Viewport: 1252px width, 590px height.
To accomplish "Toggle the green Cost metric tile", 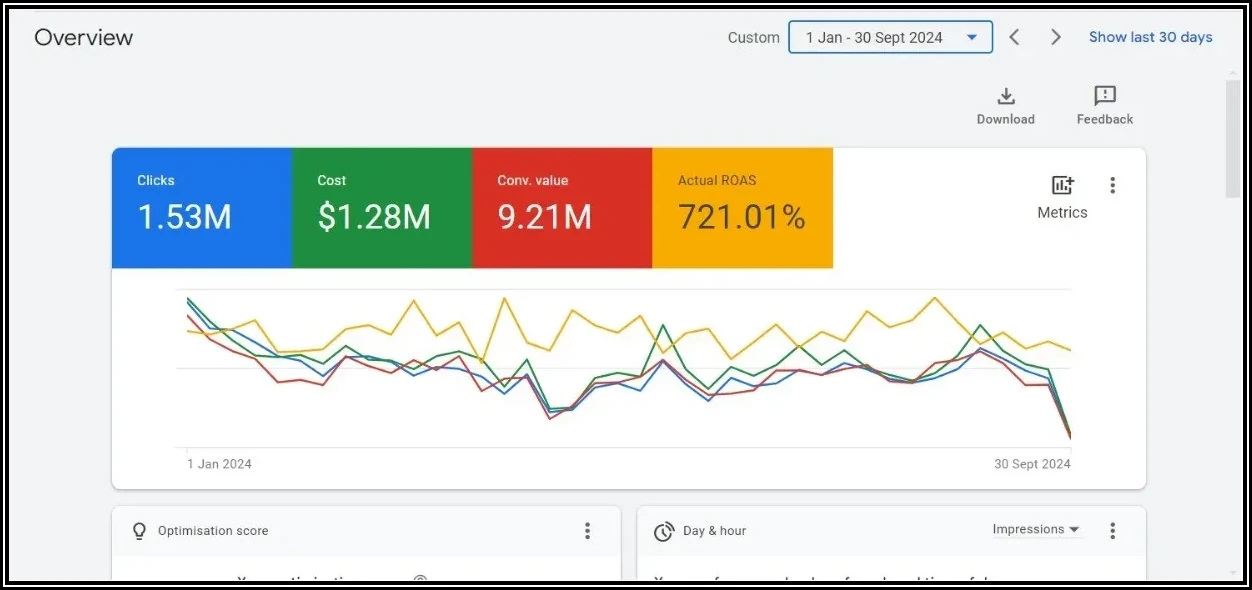I will tap(381, 208).
